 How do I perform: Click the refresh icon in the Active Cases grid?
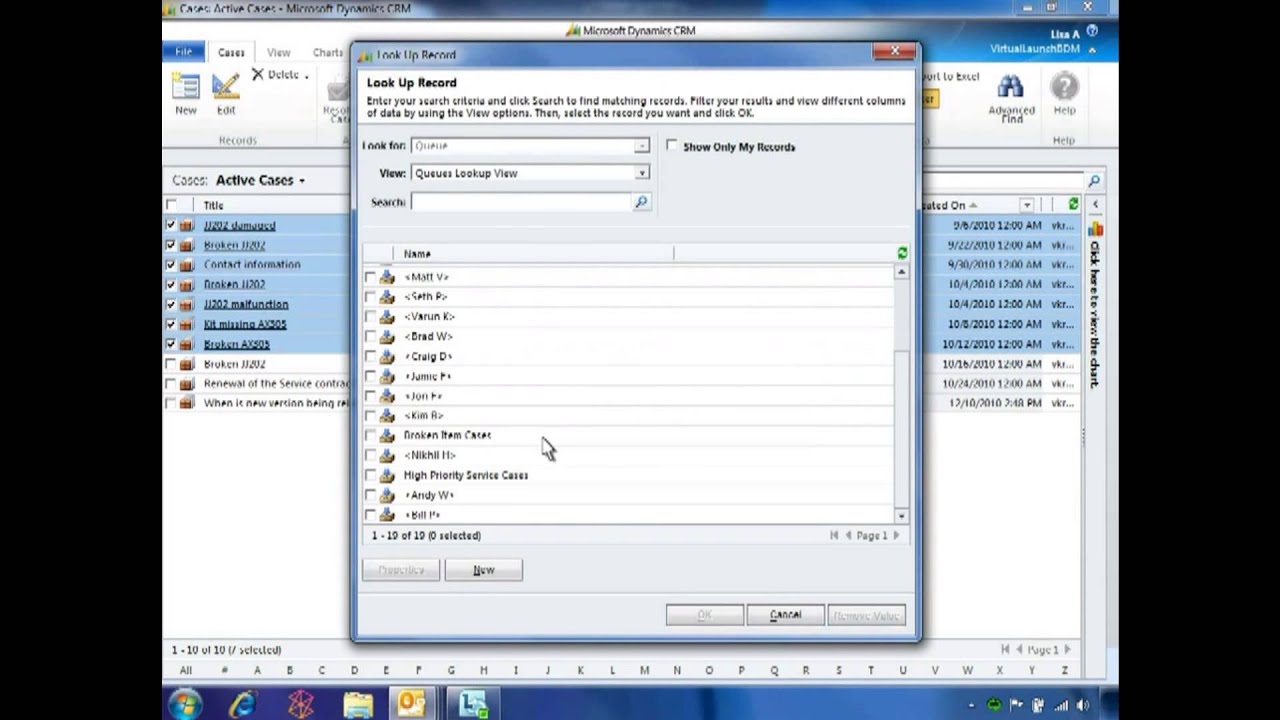click(x=1073, y=204)
